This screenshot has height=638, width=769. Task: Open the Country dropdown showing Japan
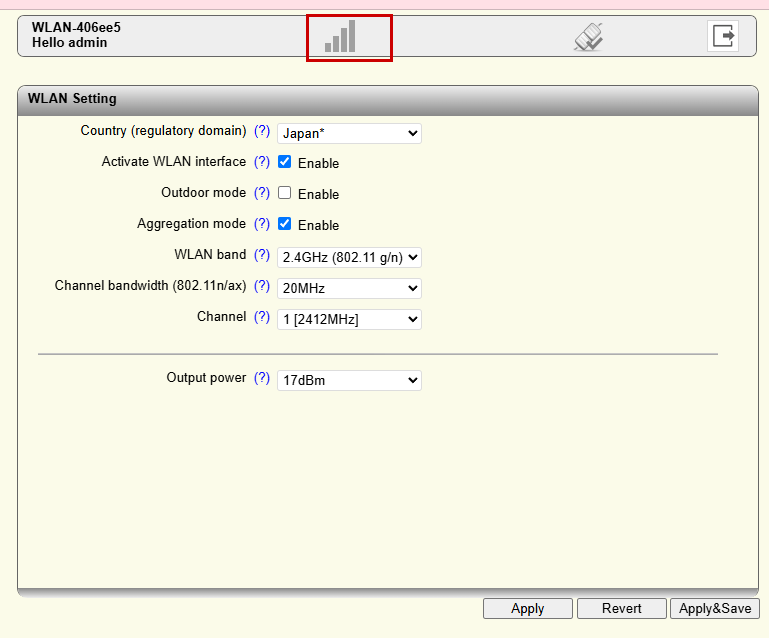point(349,133)
